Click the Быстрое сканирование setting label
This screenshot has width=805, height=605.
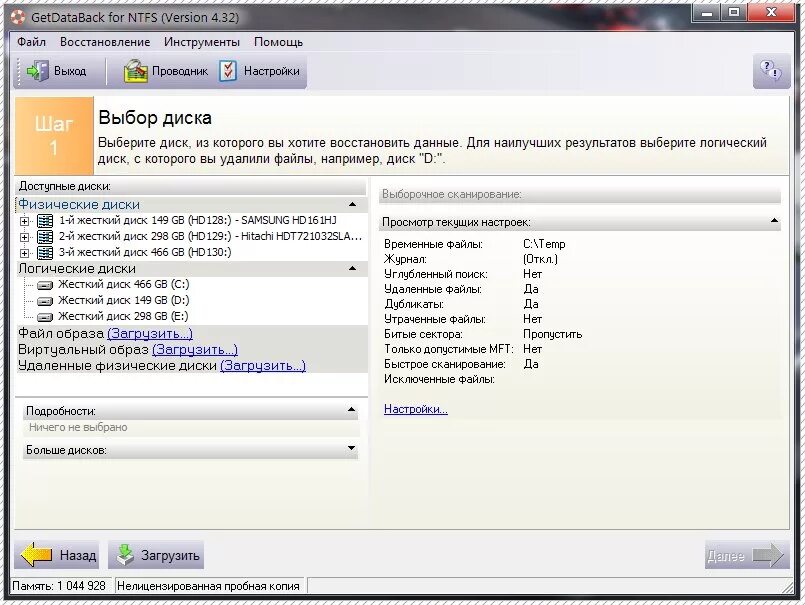pyautogui.click(x=445, y=364)
